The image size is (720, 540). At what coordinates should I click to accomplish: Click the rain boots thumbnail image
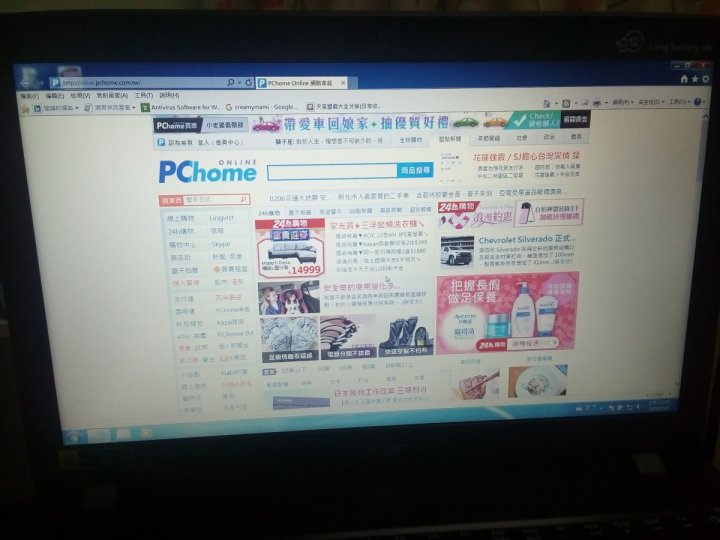click(x=406, y=335)
